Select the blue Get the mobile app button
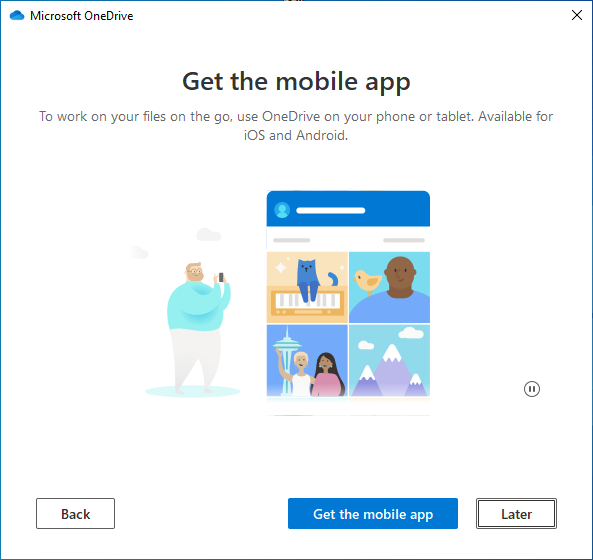 point(373,513)
